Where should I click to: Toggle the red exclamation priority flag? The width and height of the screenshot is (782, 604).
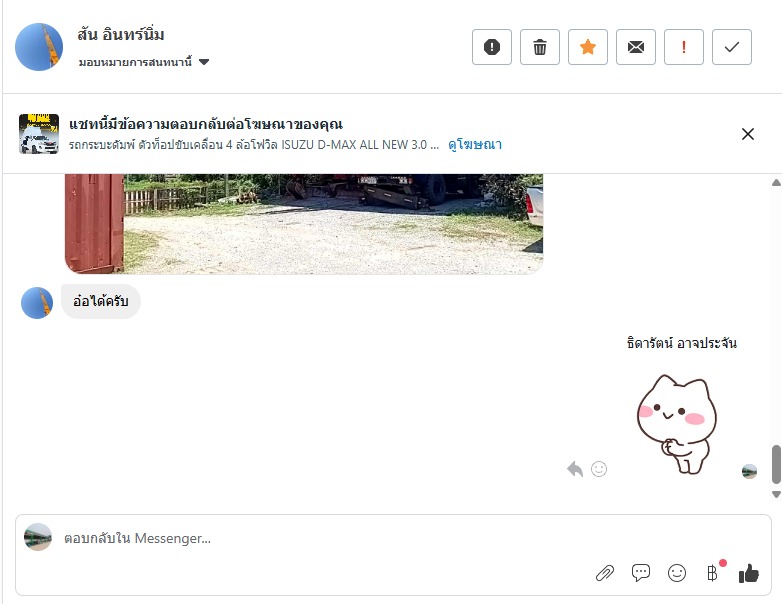point(684,47)
